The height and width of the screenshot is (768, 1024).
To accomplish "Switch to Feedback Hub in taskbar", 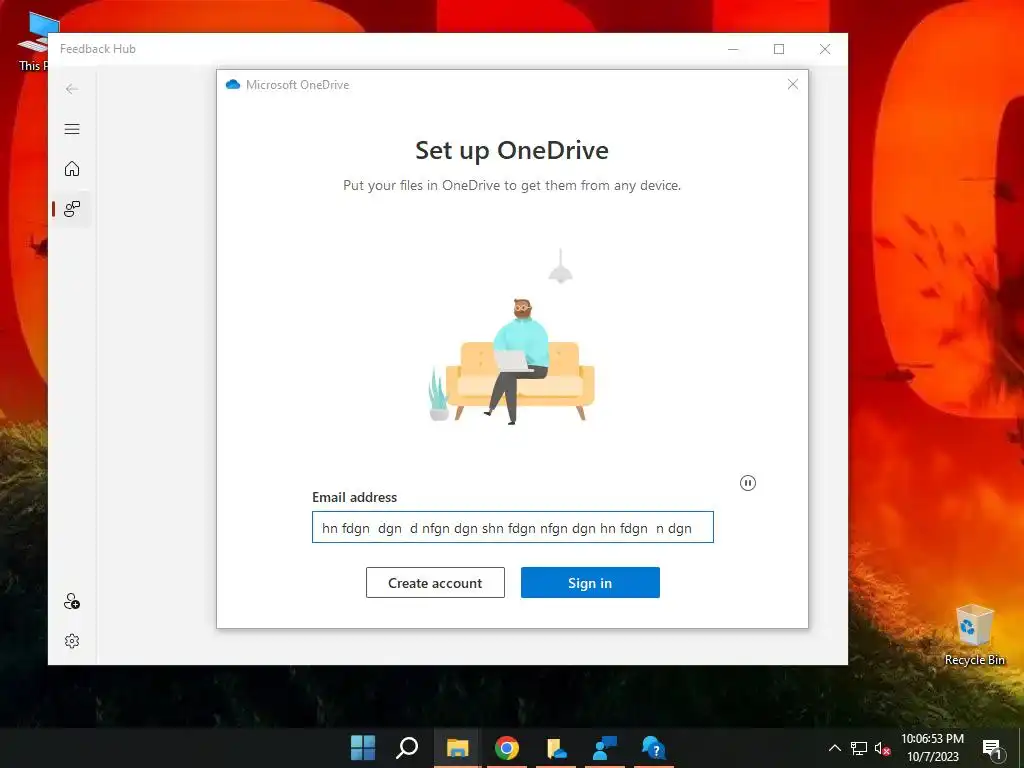I will 605,748.
